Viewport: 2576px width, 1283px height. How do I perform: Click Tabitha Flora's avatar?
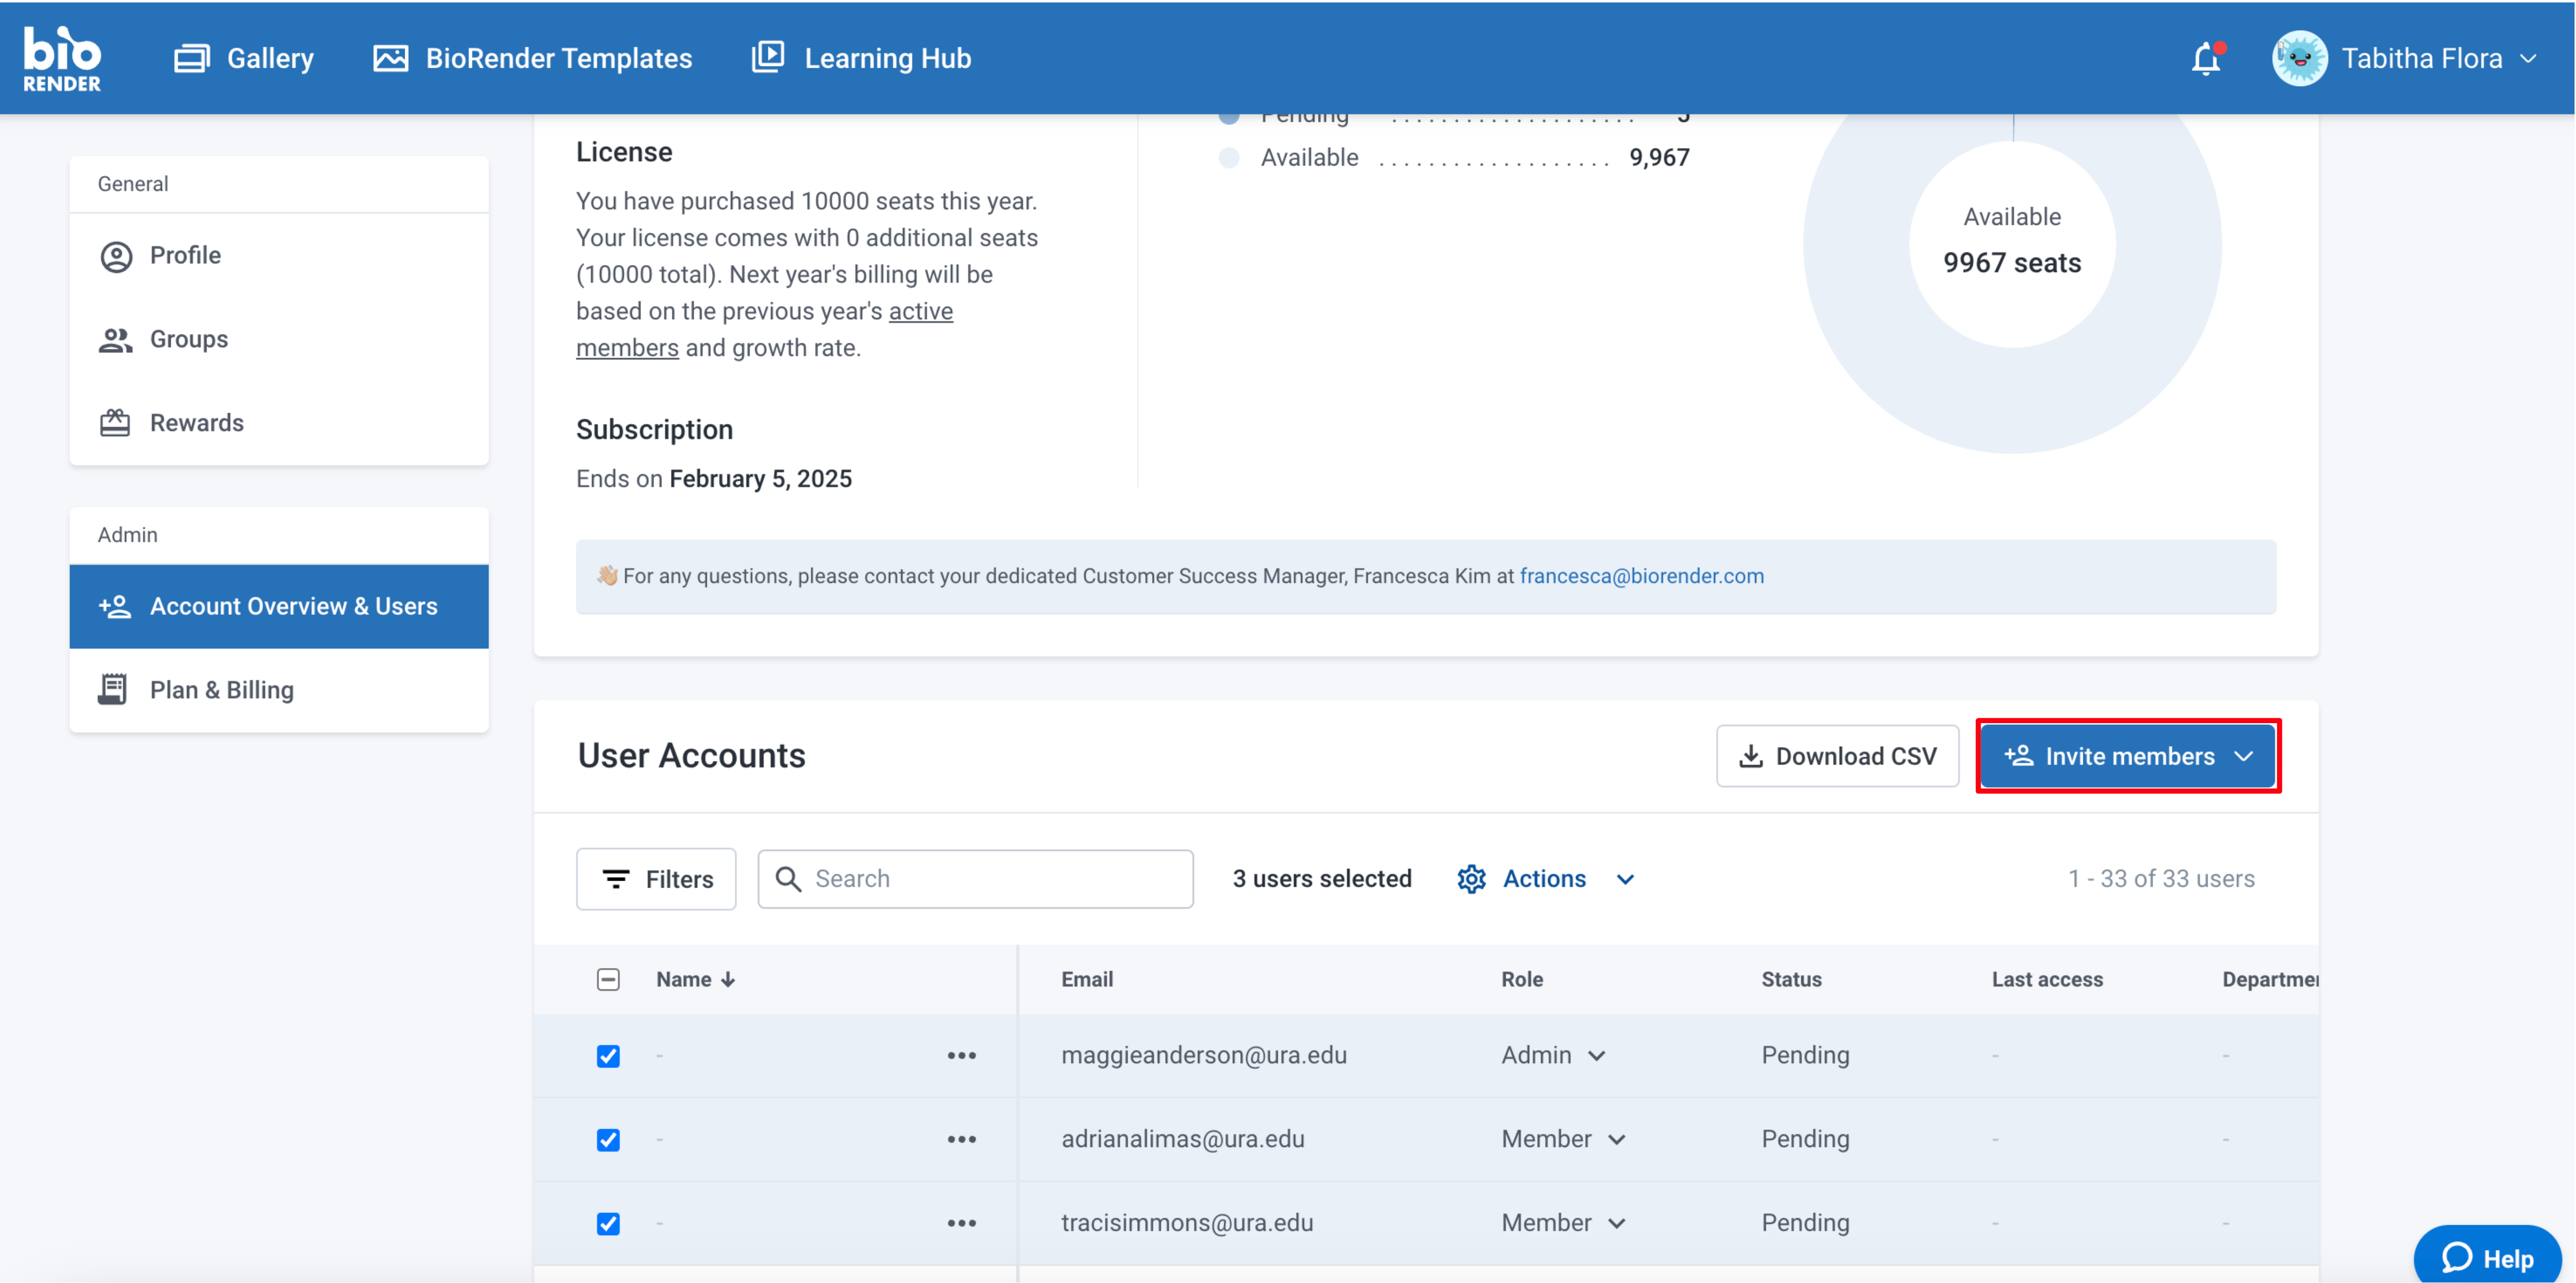pyautogui.click(x=2299, y=58)
